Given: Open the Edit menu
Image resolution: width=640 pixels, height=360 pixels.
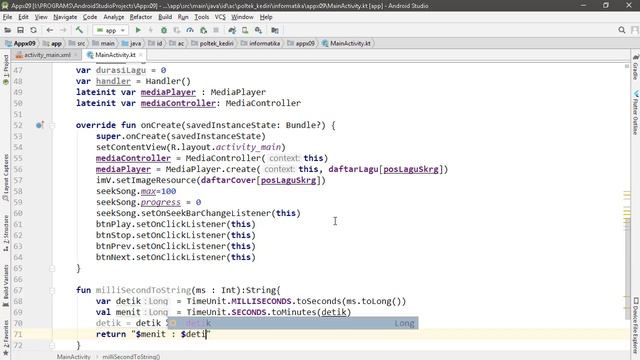Looking at the screenshot, I should click(23, 17).
